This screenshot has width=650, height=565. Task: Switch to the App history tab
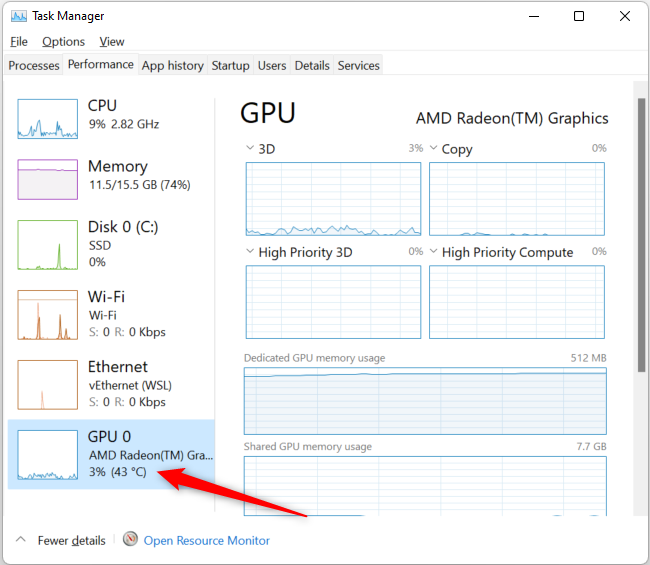tap(172, 65)
